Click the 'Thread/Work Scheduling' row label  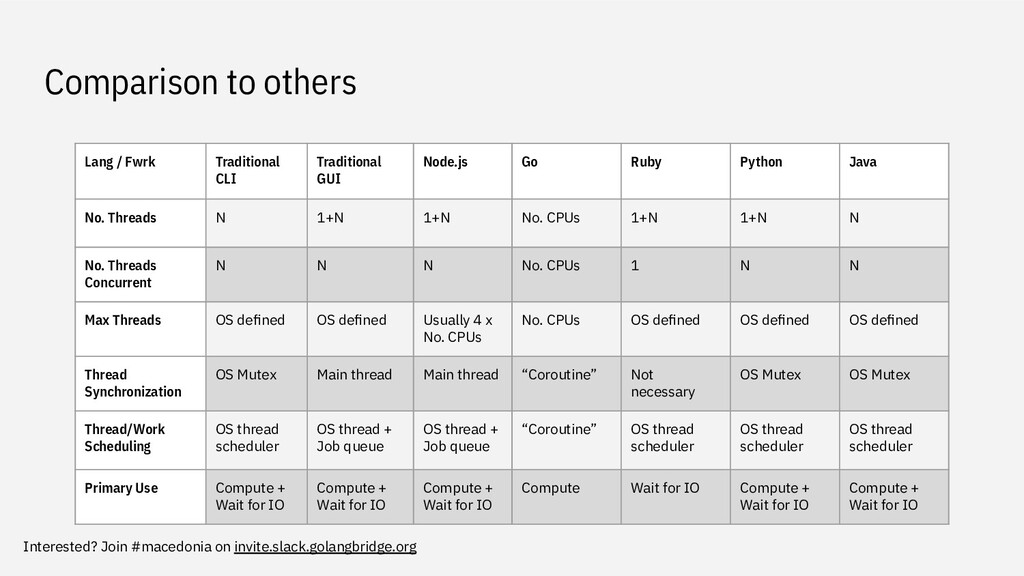coord(140,440)
